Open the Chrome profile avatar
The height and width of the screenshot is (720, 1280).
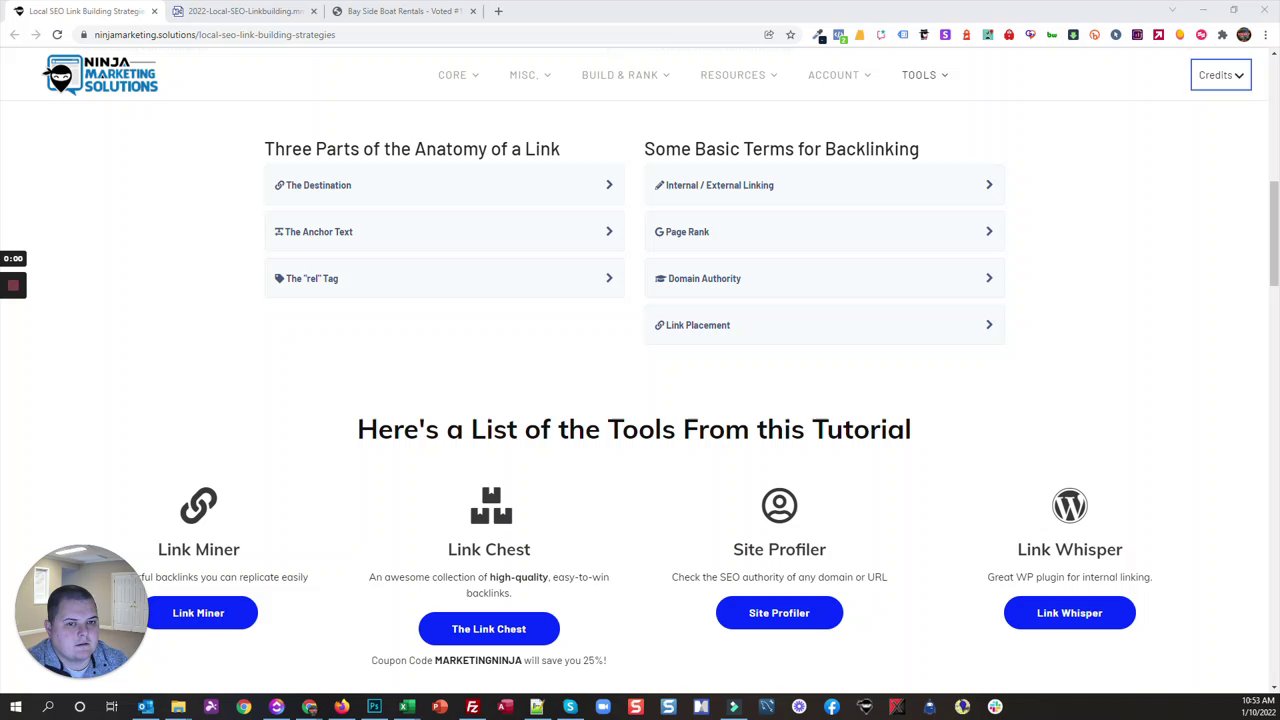tap(1244, 35)
